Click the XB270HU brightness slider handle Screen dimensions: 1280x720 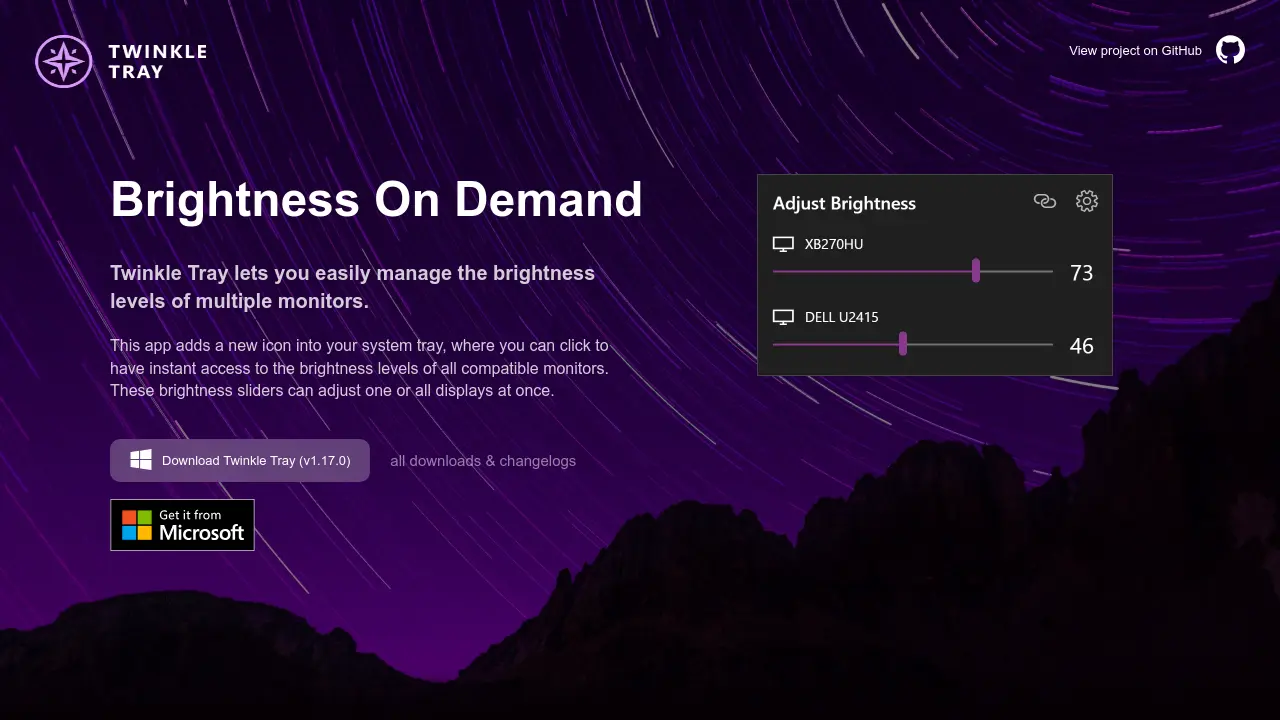[x=975, y=271]
